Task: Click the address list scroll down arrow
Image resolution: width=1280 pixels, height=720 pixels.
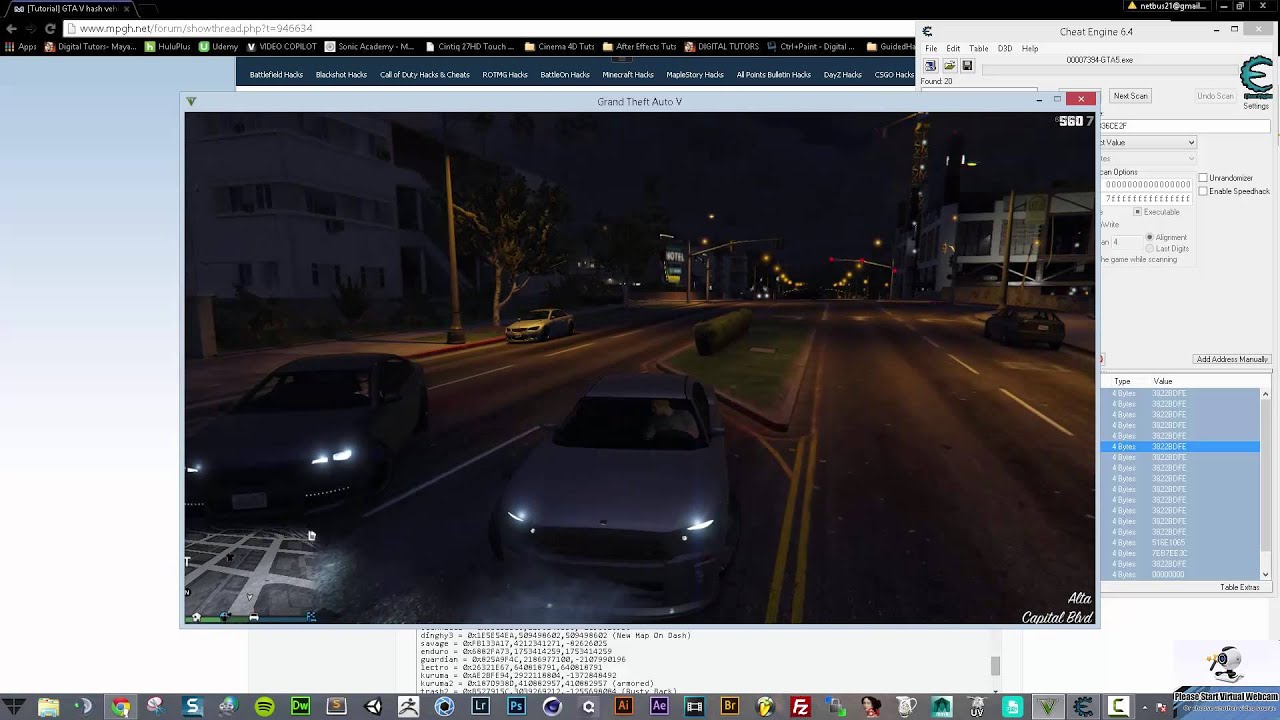Action: pyautogui.click(x=1265, y=574)
